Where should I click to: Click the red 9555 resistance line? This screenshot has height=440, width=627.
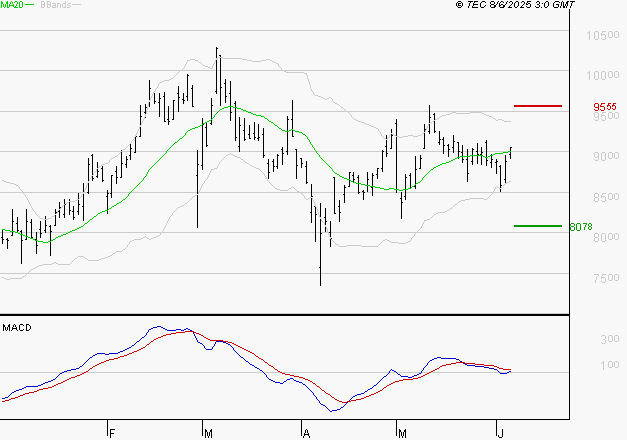[538, 106]
